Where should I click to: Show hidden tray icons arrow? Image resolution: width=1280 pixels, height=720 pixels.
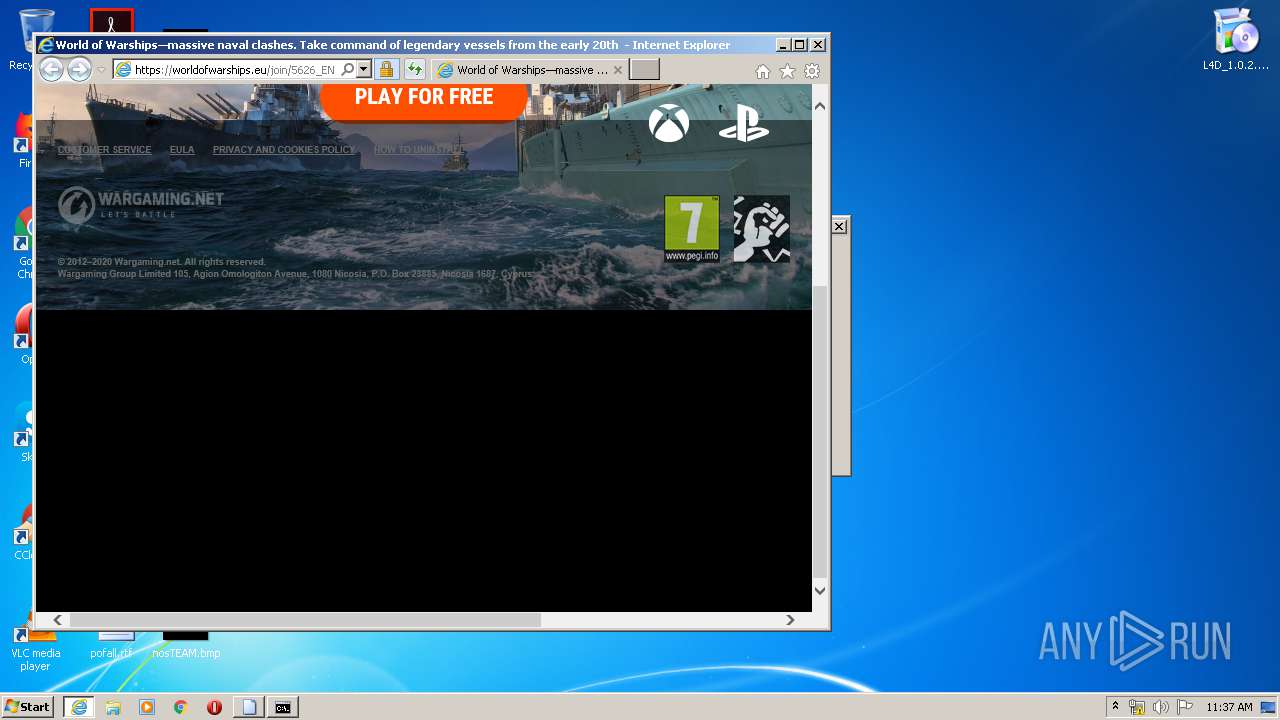[x=1115, y=706]
